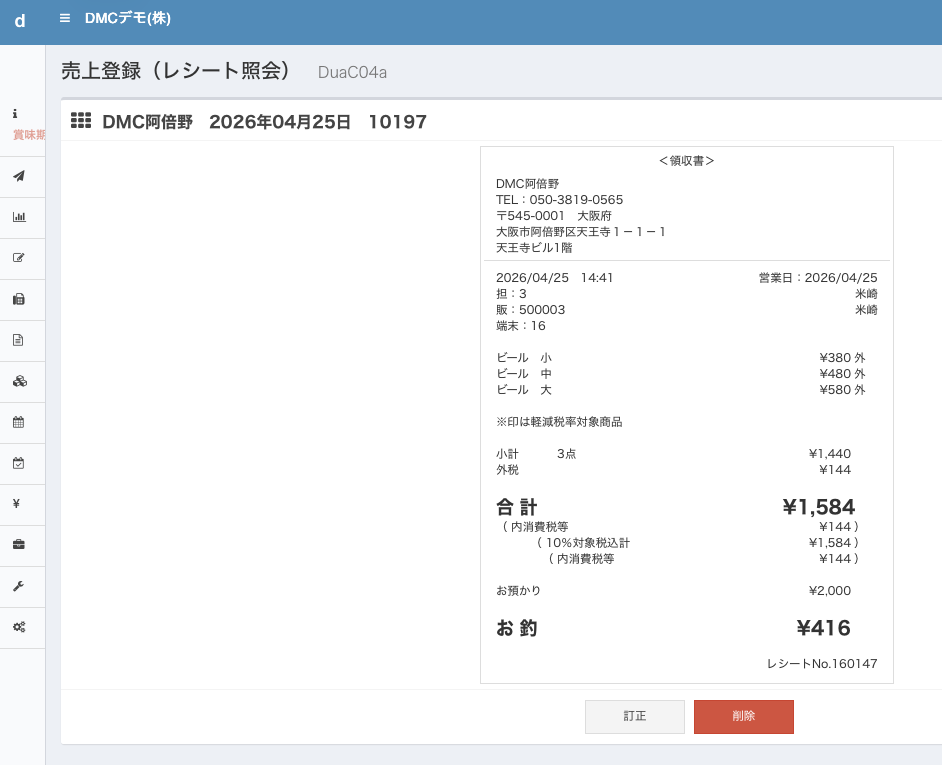Image resolution: width=942 pixels, height=765 pixels.
Task: Click the fax machine icon in sidebar
Action: coord(18,299)
